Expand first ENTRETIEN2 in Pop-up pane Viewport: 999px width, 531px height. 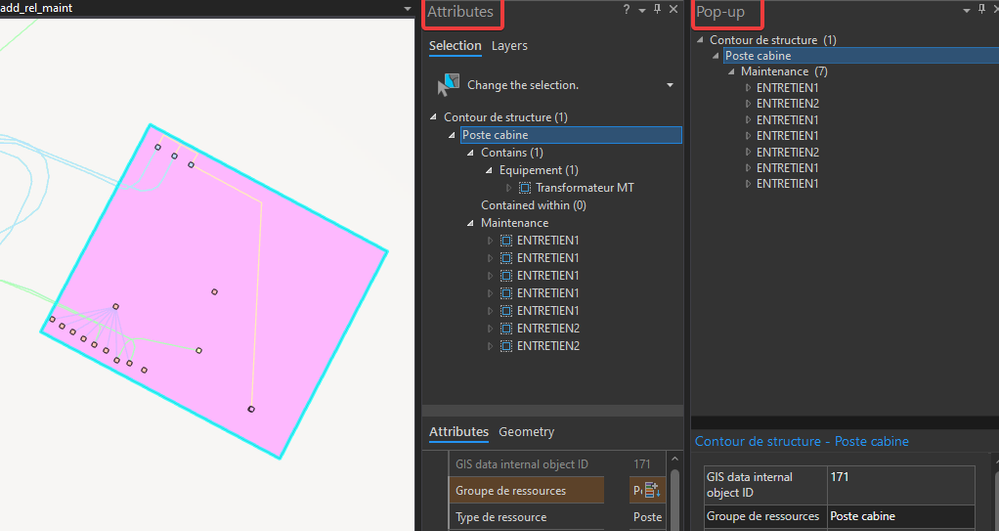tap(748, 104)
